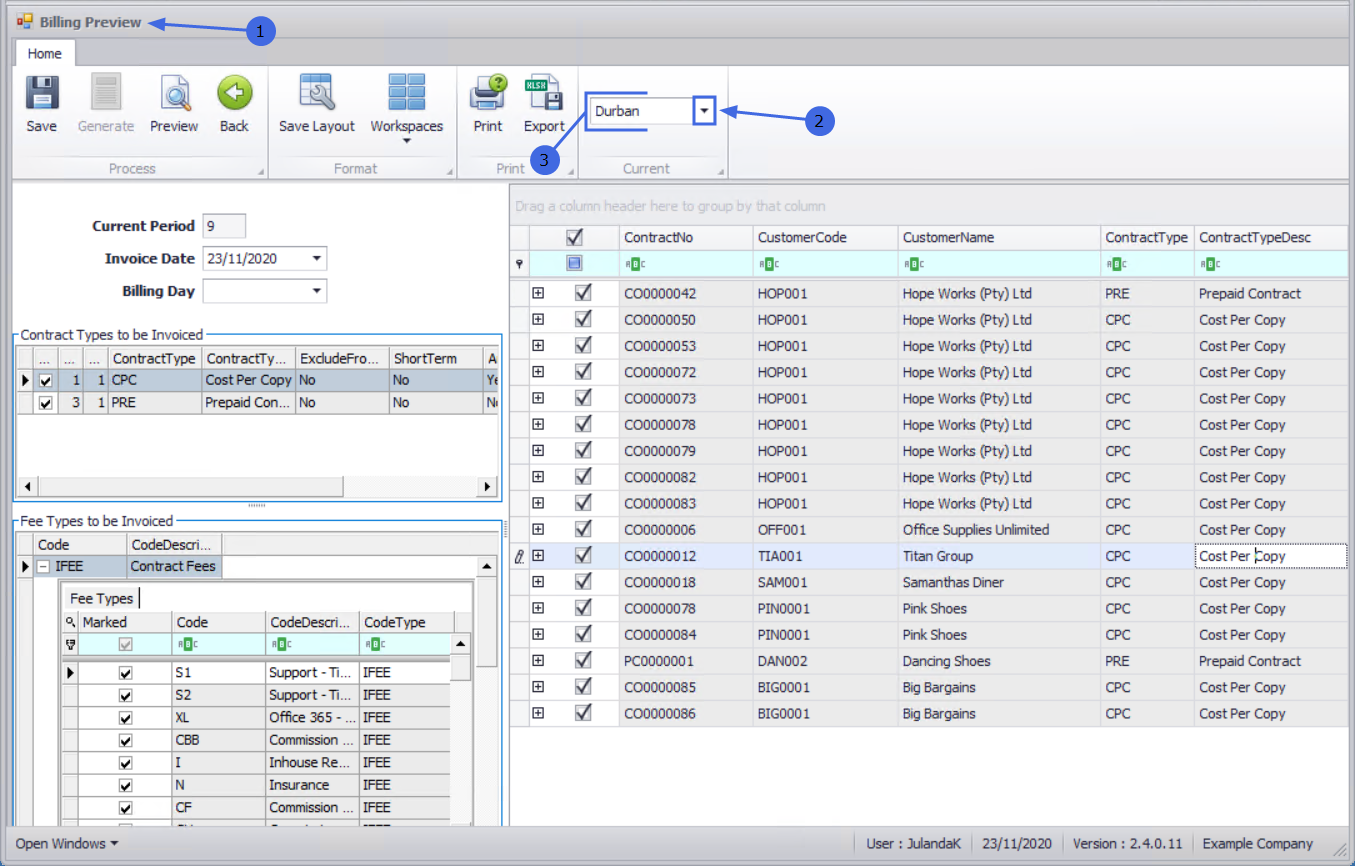
Task: Open the Invoice Date dropdown
Action: [316, 259]
